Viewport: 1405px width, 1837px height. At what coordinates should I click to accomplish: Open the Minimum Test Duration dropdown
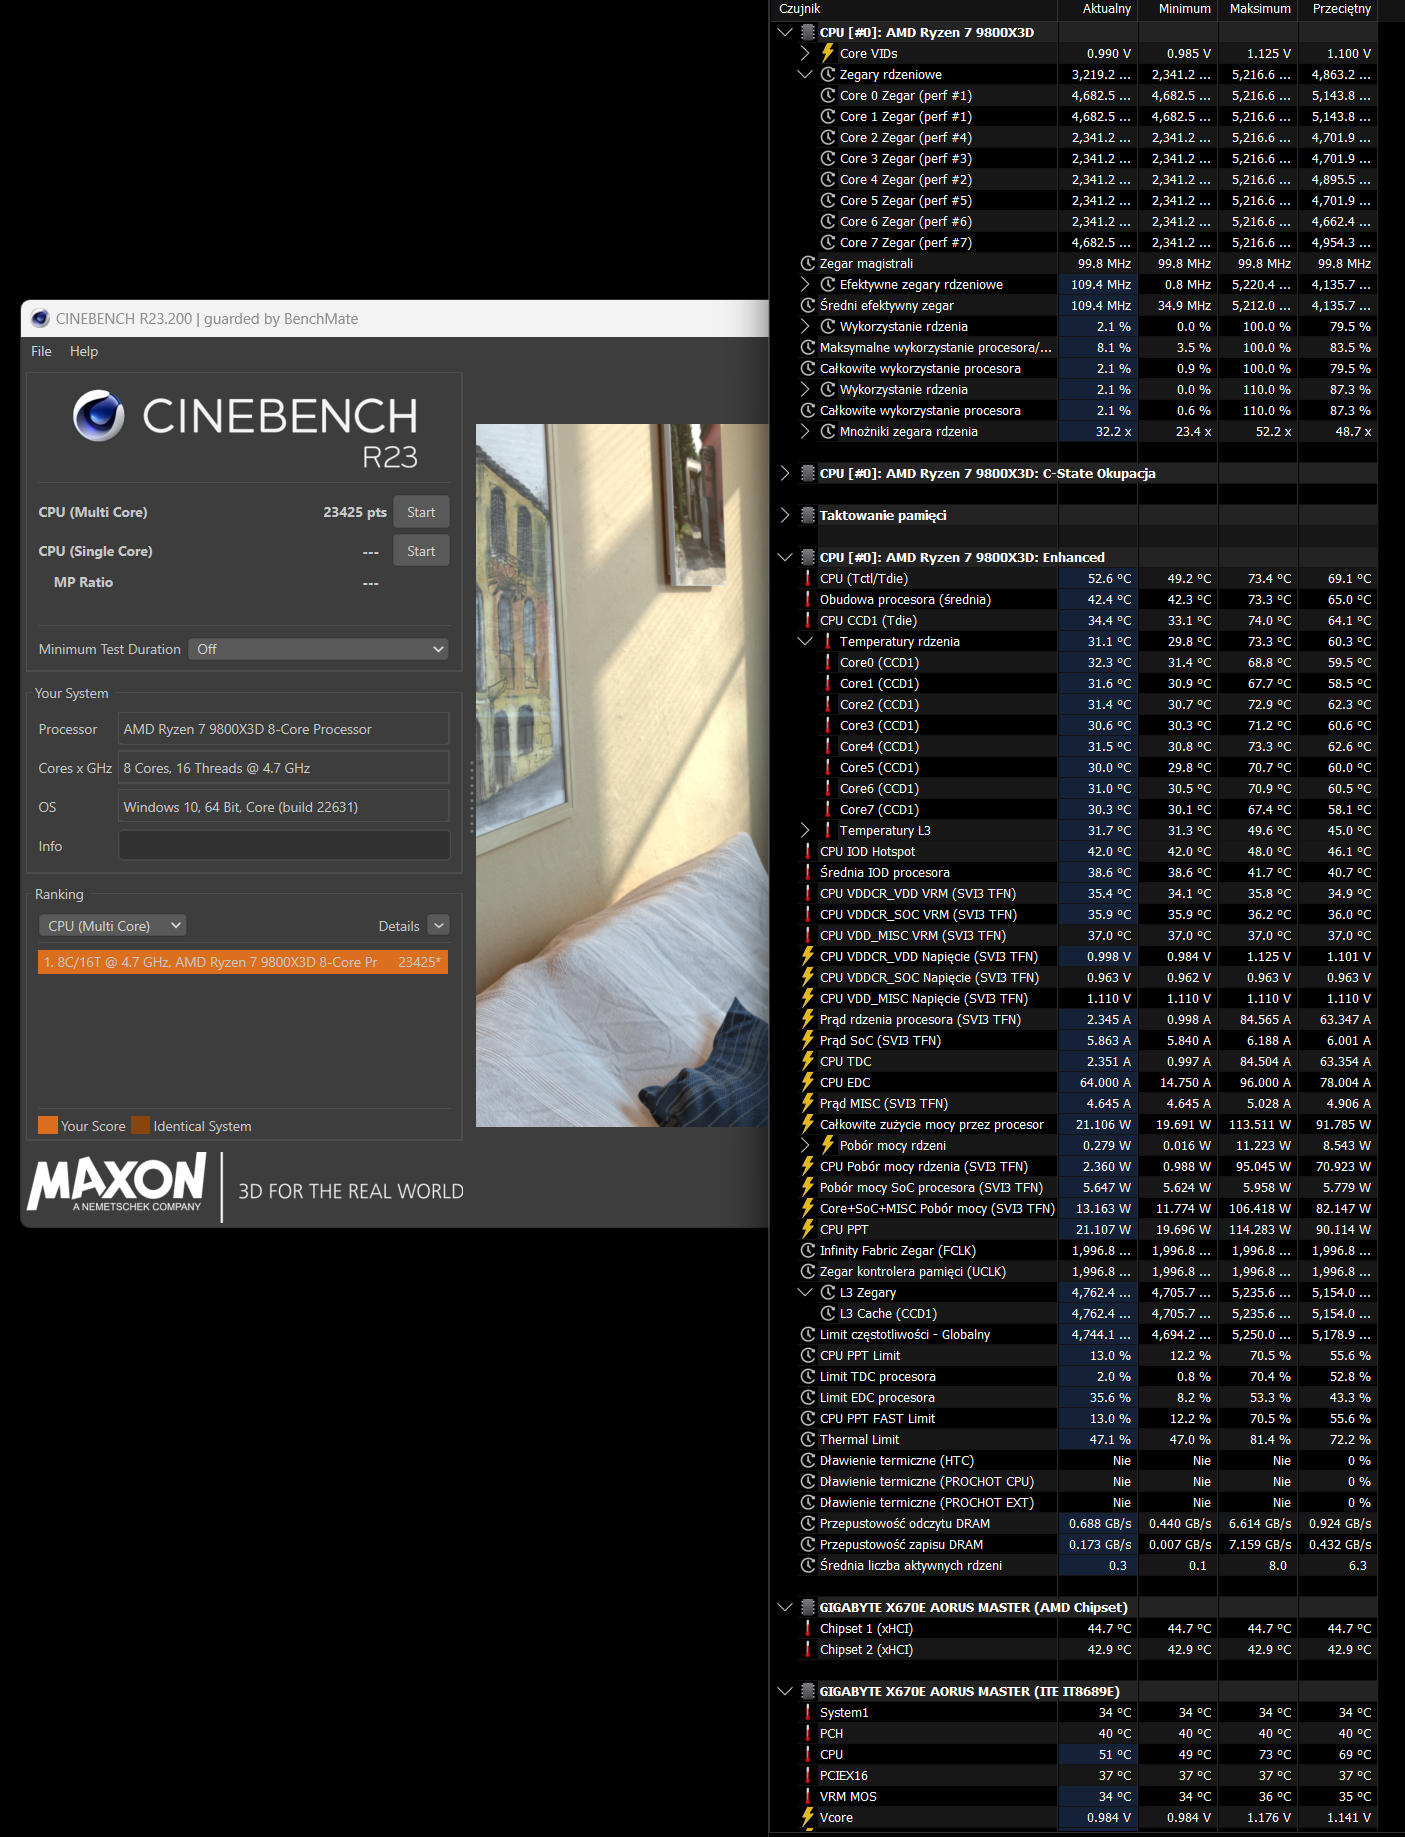click(318, 649)
